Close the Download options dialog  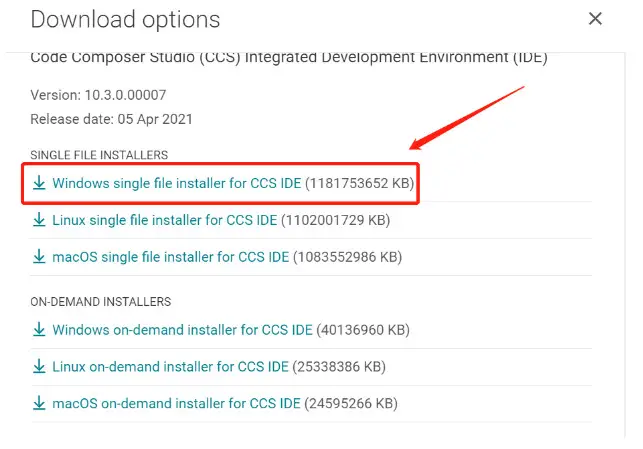(595, 19)
